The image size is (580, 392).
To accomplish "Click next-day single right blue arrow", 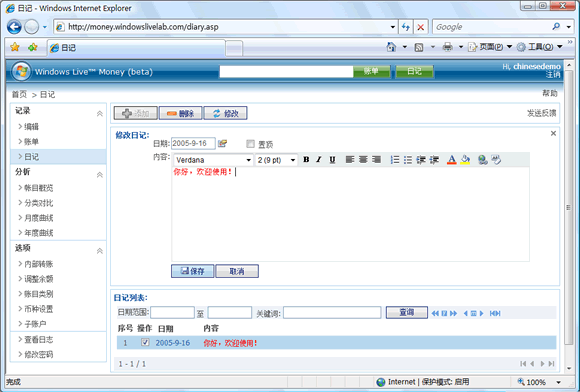I will 482,313.
